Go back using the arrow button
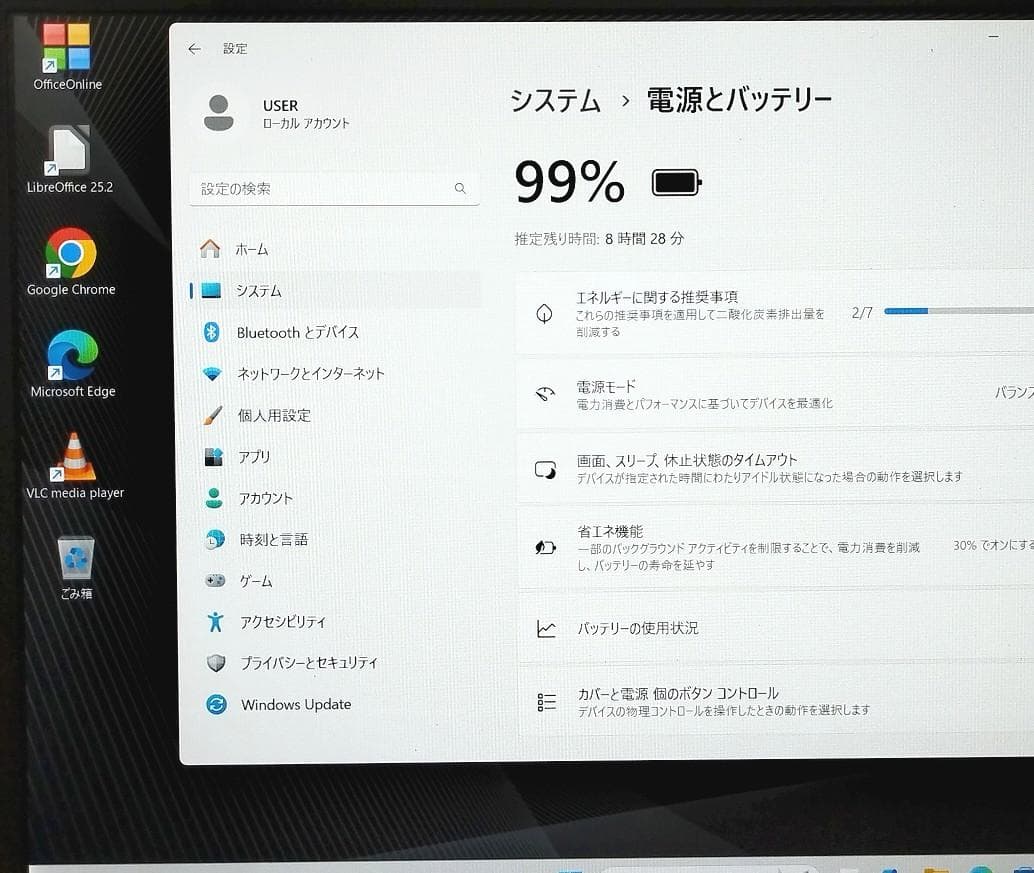 [x=193, y=48]
